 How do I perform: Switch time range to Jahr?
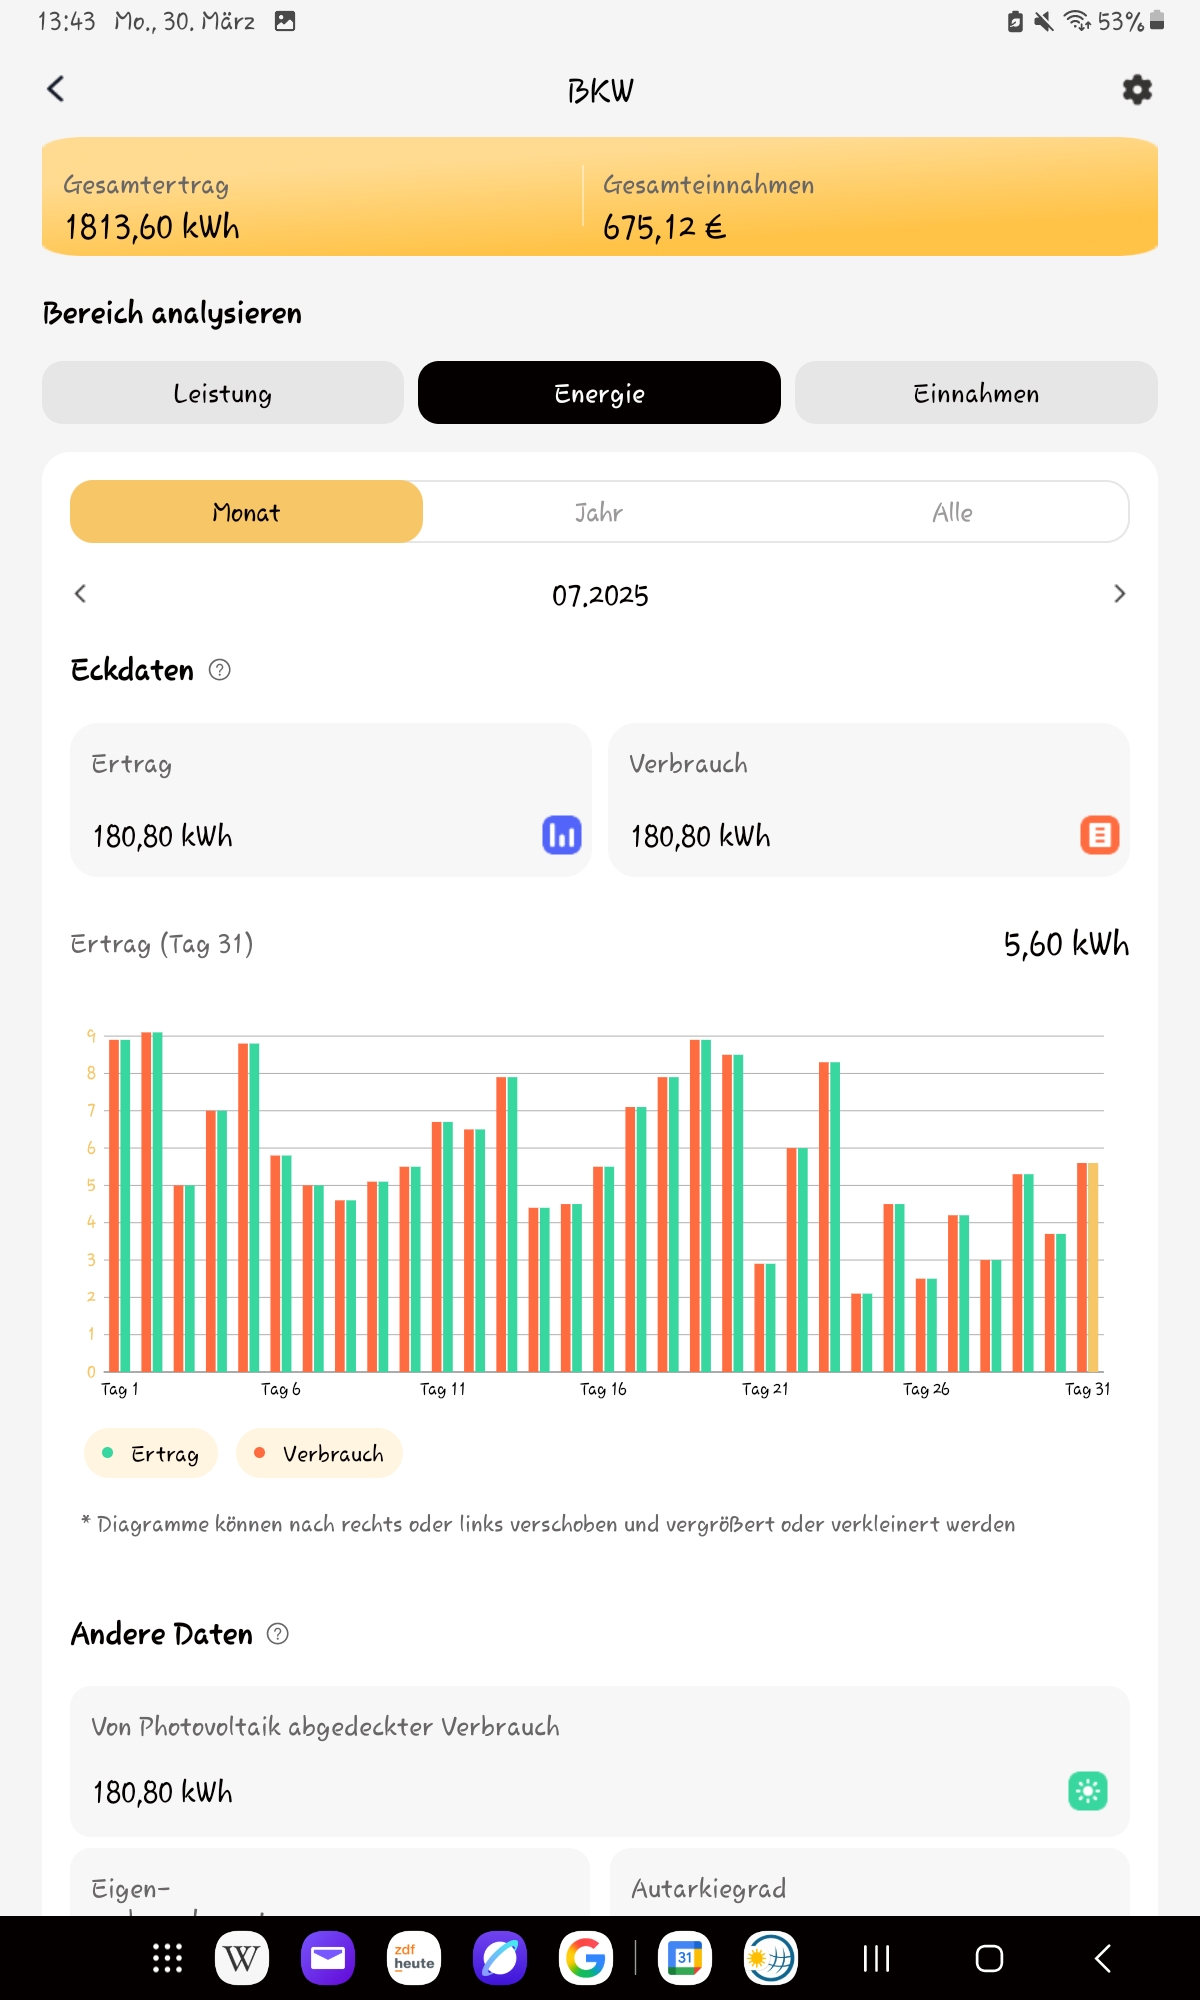click(x=598, y=512)
